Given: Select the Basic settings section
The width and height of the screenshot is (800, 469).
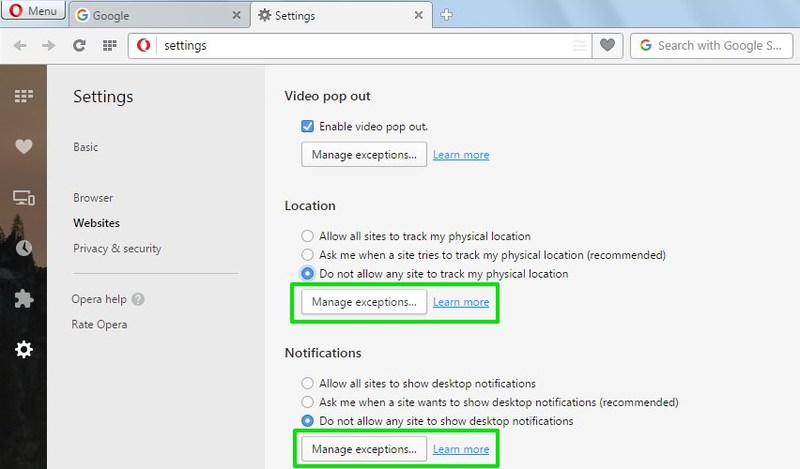Looking at the screenshot, I should pyautogui.click(x=85, y=147).
